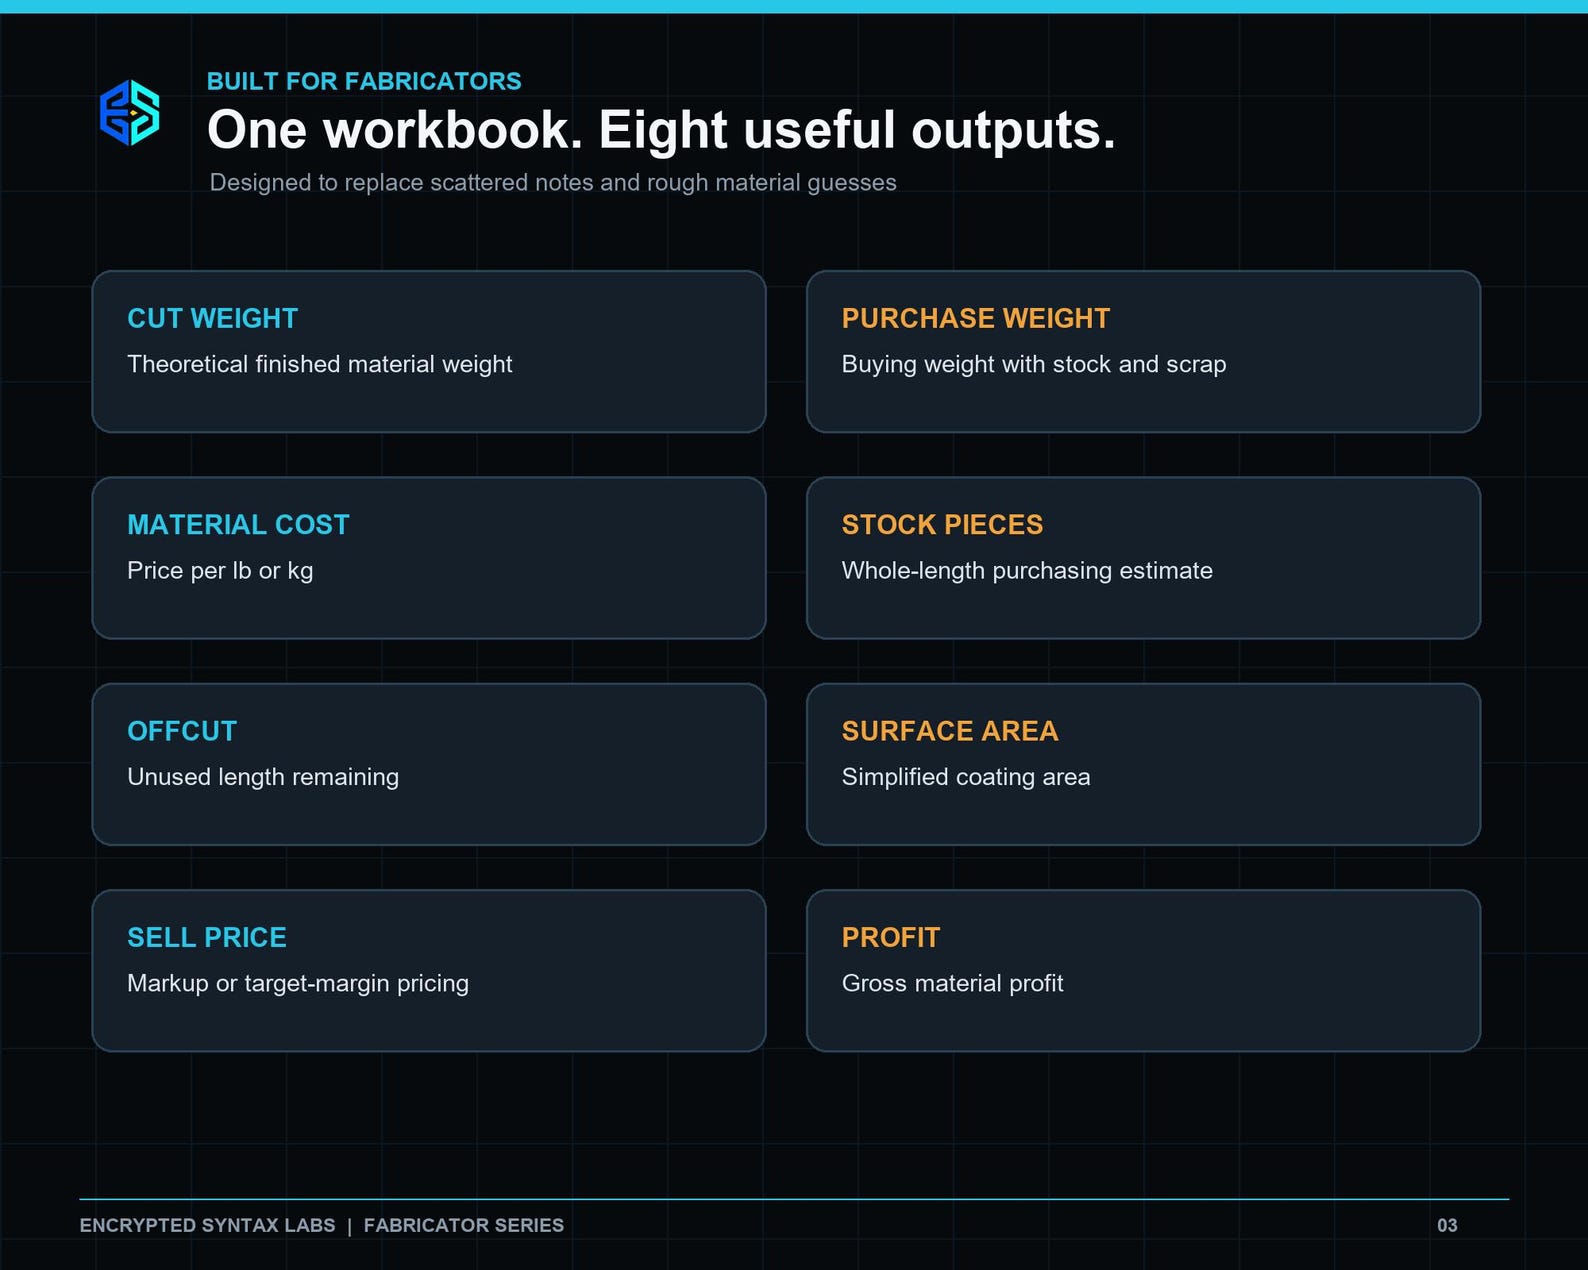
Task: Select the 'SELL PRICE' card title
Action: [x=207, y=938]
